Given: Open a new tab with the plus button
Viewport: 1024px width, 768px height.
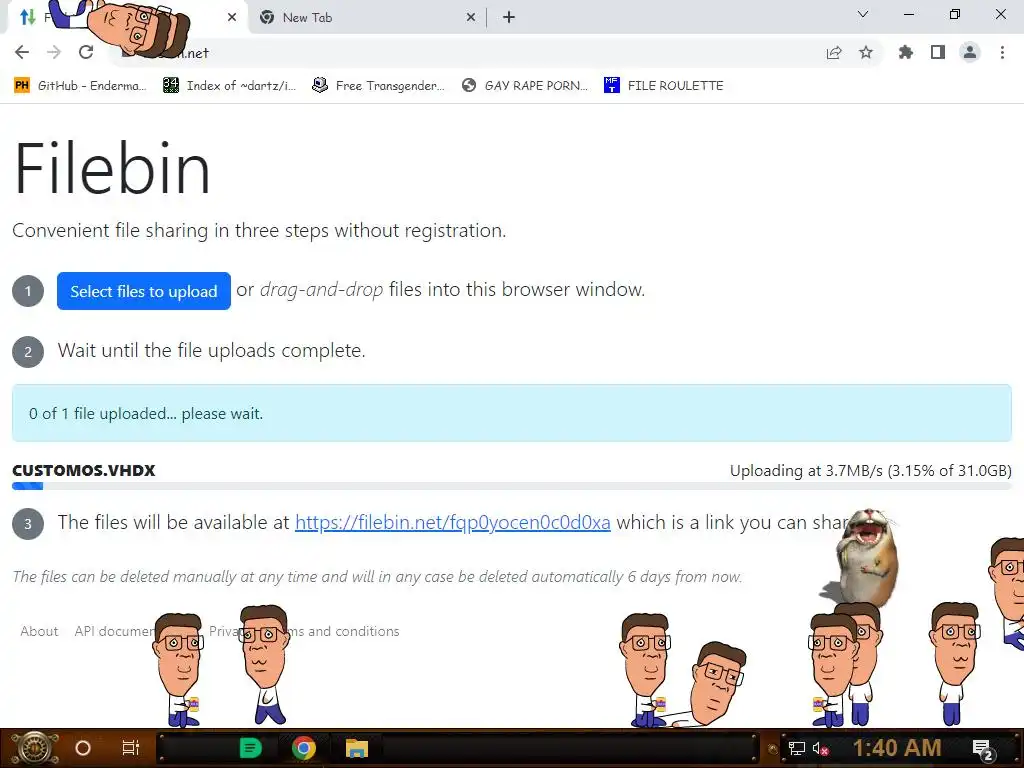Looking at the screenshot, I should coord(509,18).
